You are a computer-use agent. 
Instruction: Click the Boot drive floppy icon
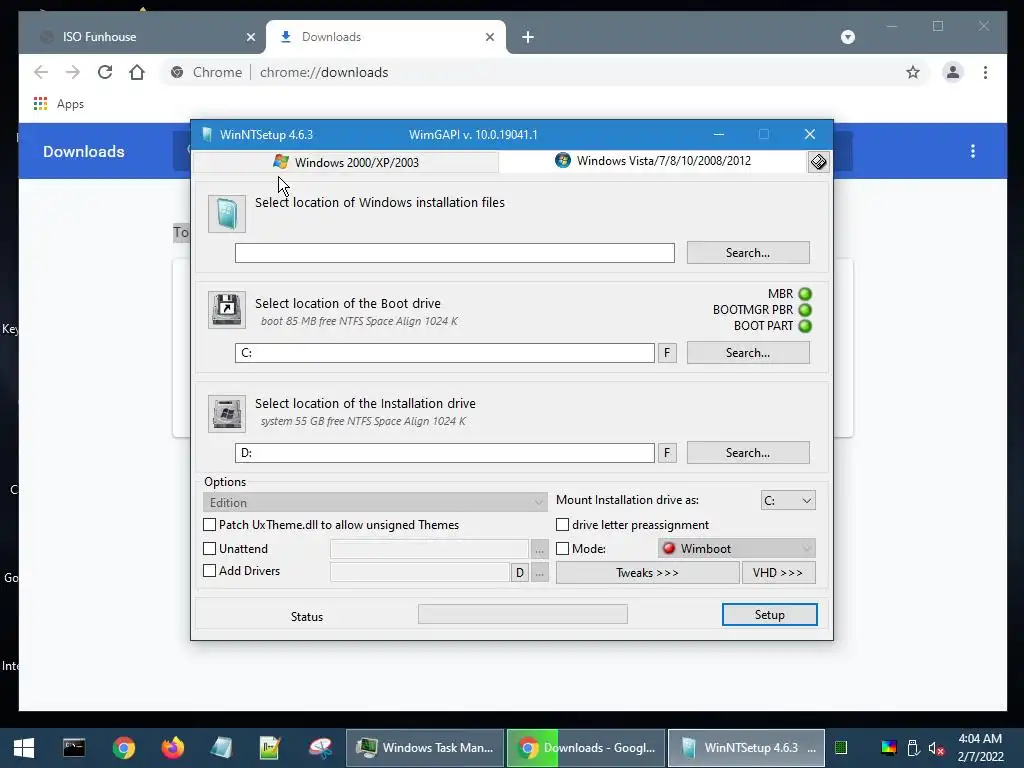coord(227,310)
